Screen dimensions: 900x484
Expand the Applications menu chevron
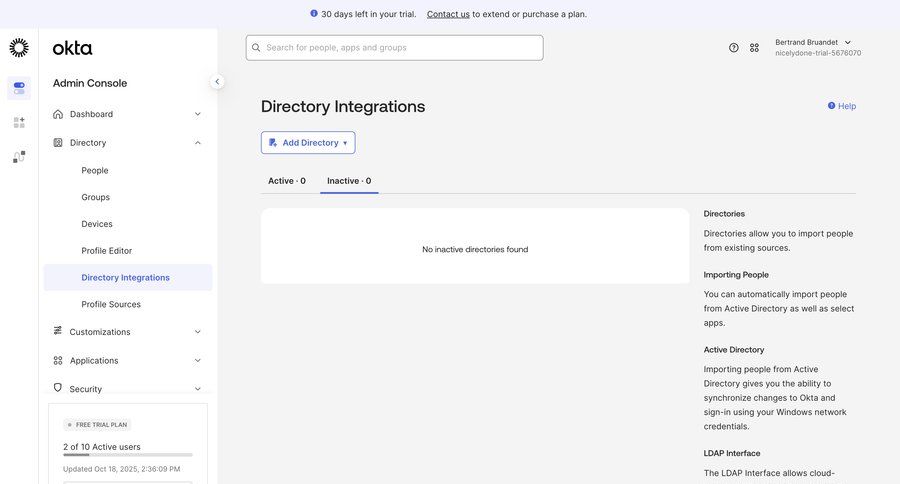(197, 361)
